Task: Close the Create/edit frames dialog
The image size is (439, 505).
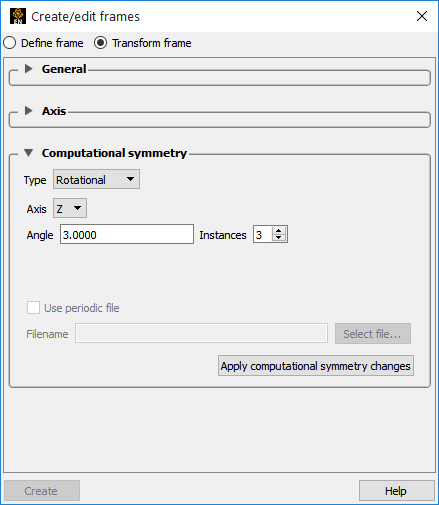Action: pyautogui.click(x=422, y=16)
